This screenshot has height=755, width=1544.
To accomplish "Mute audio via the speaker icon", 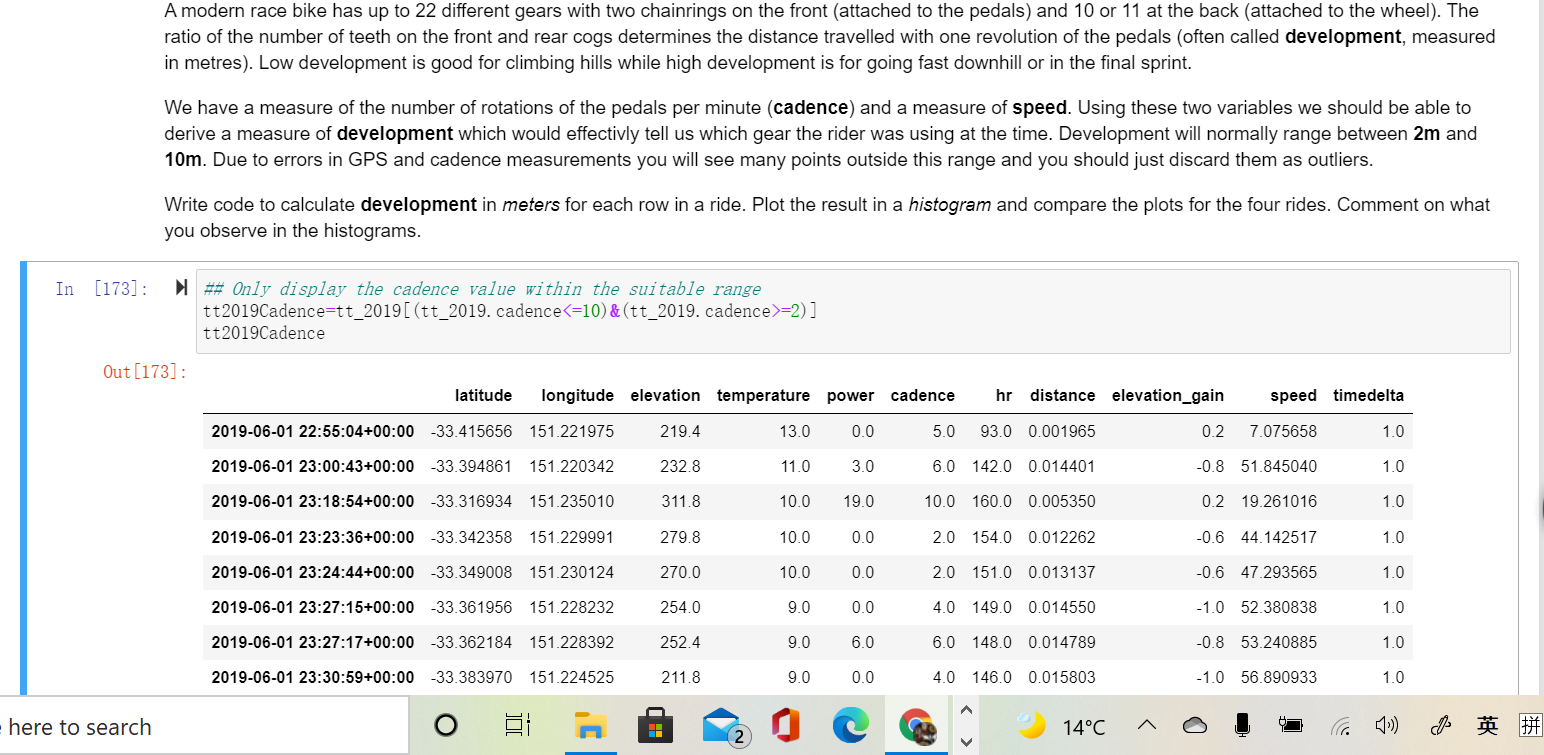I will [x=1388, y=725].
